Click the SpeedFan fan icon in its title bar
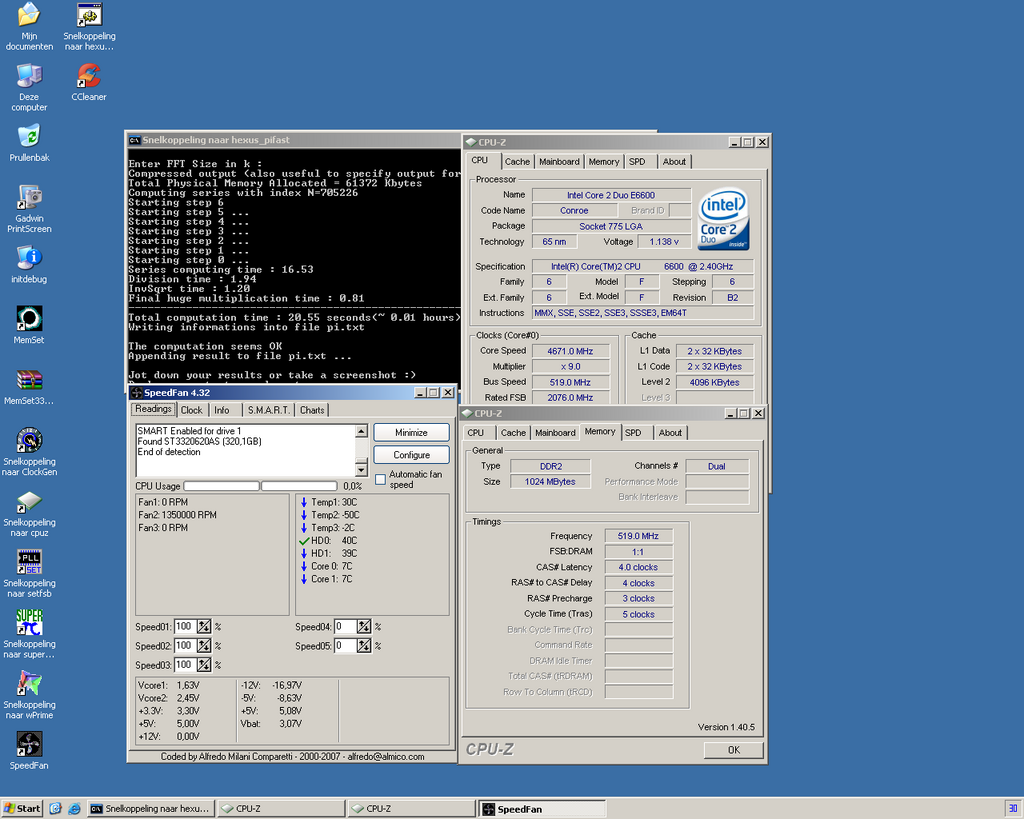This screenshot has height=819, width=1024. point(136,393)
